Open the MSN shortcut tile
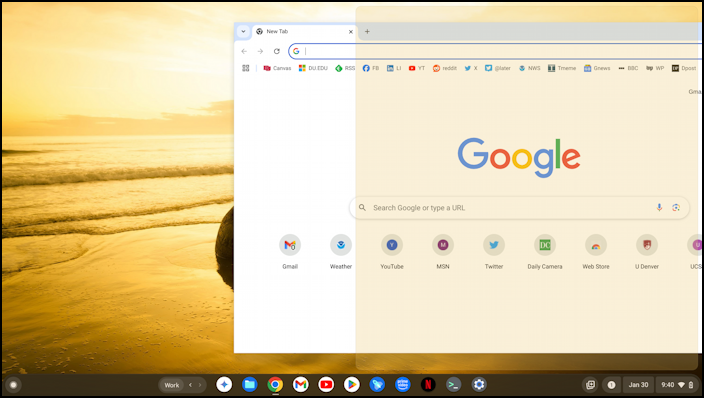 (x=443, y=252)
